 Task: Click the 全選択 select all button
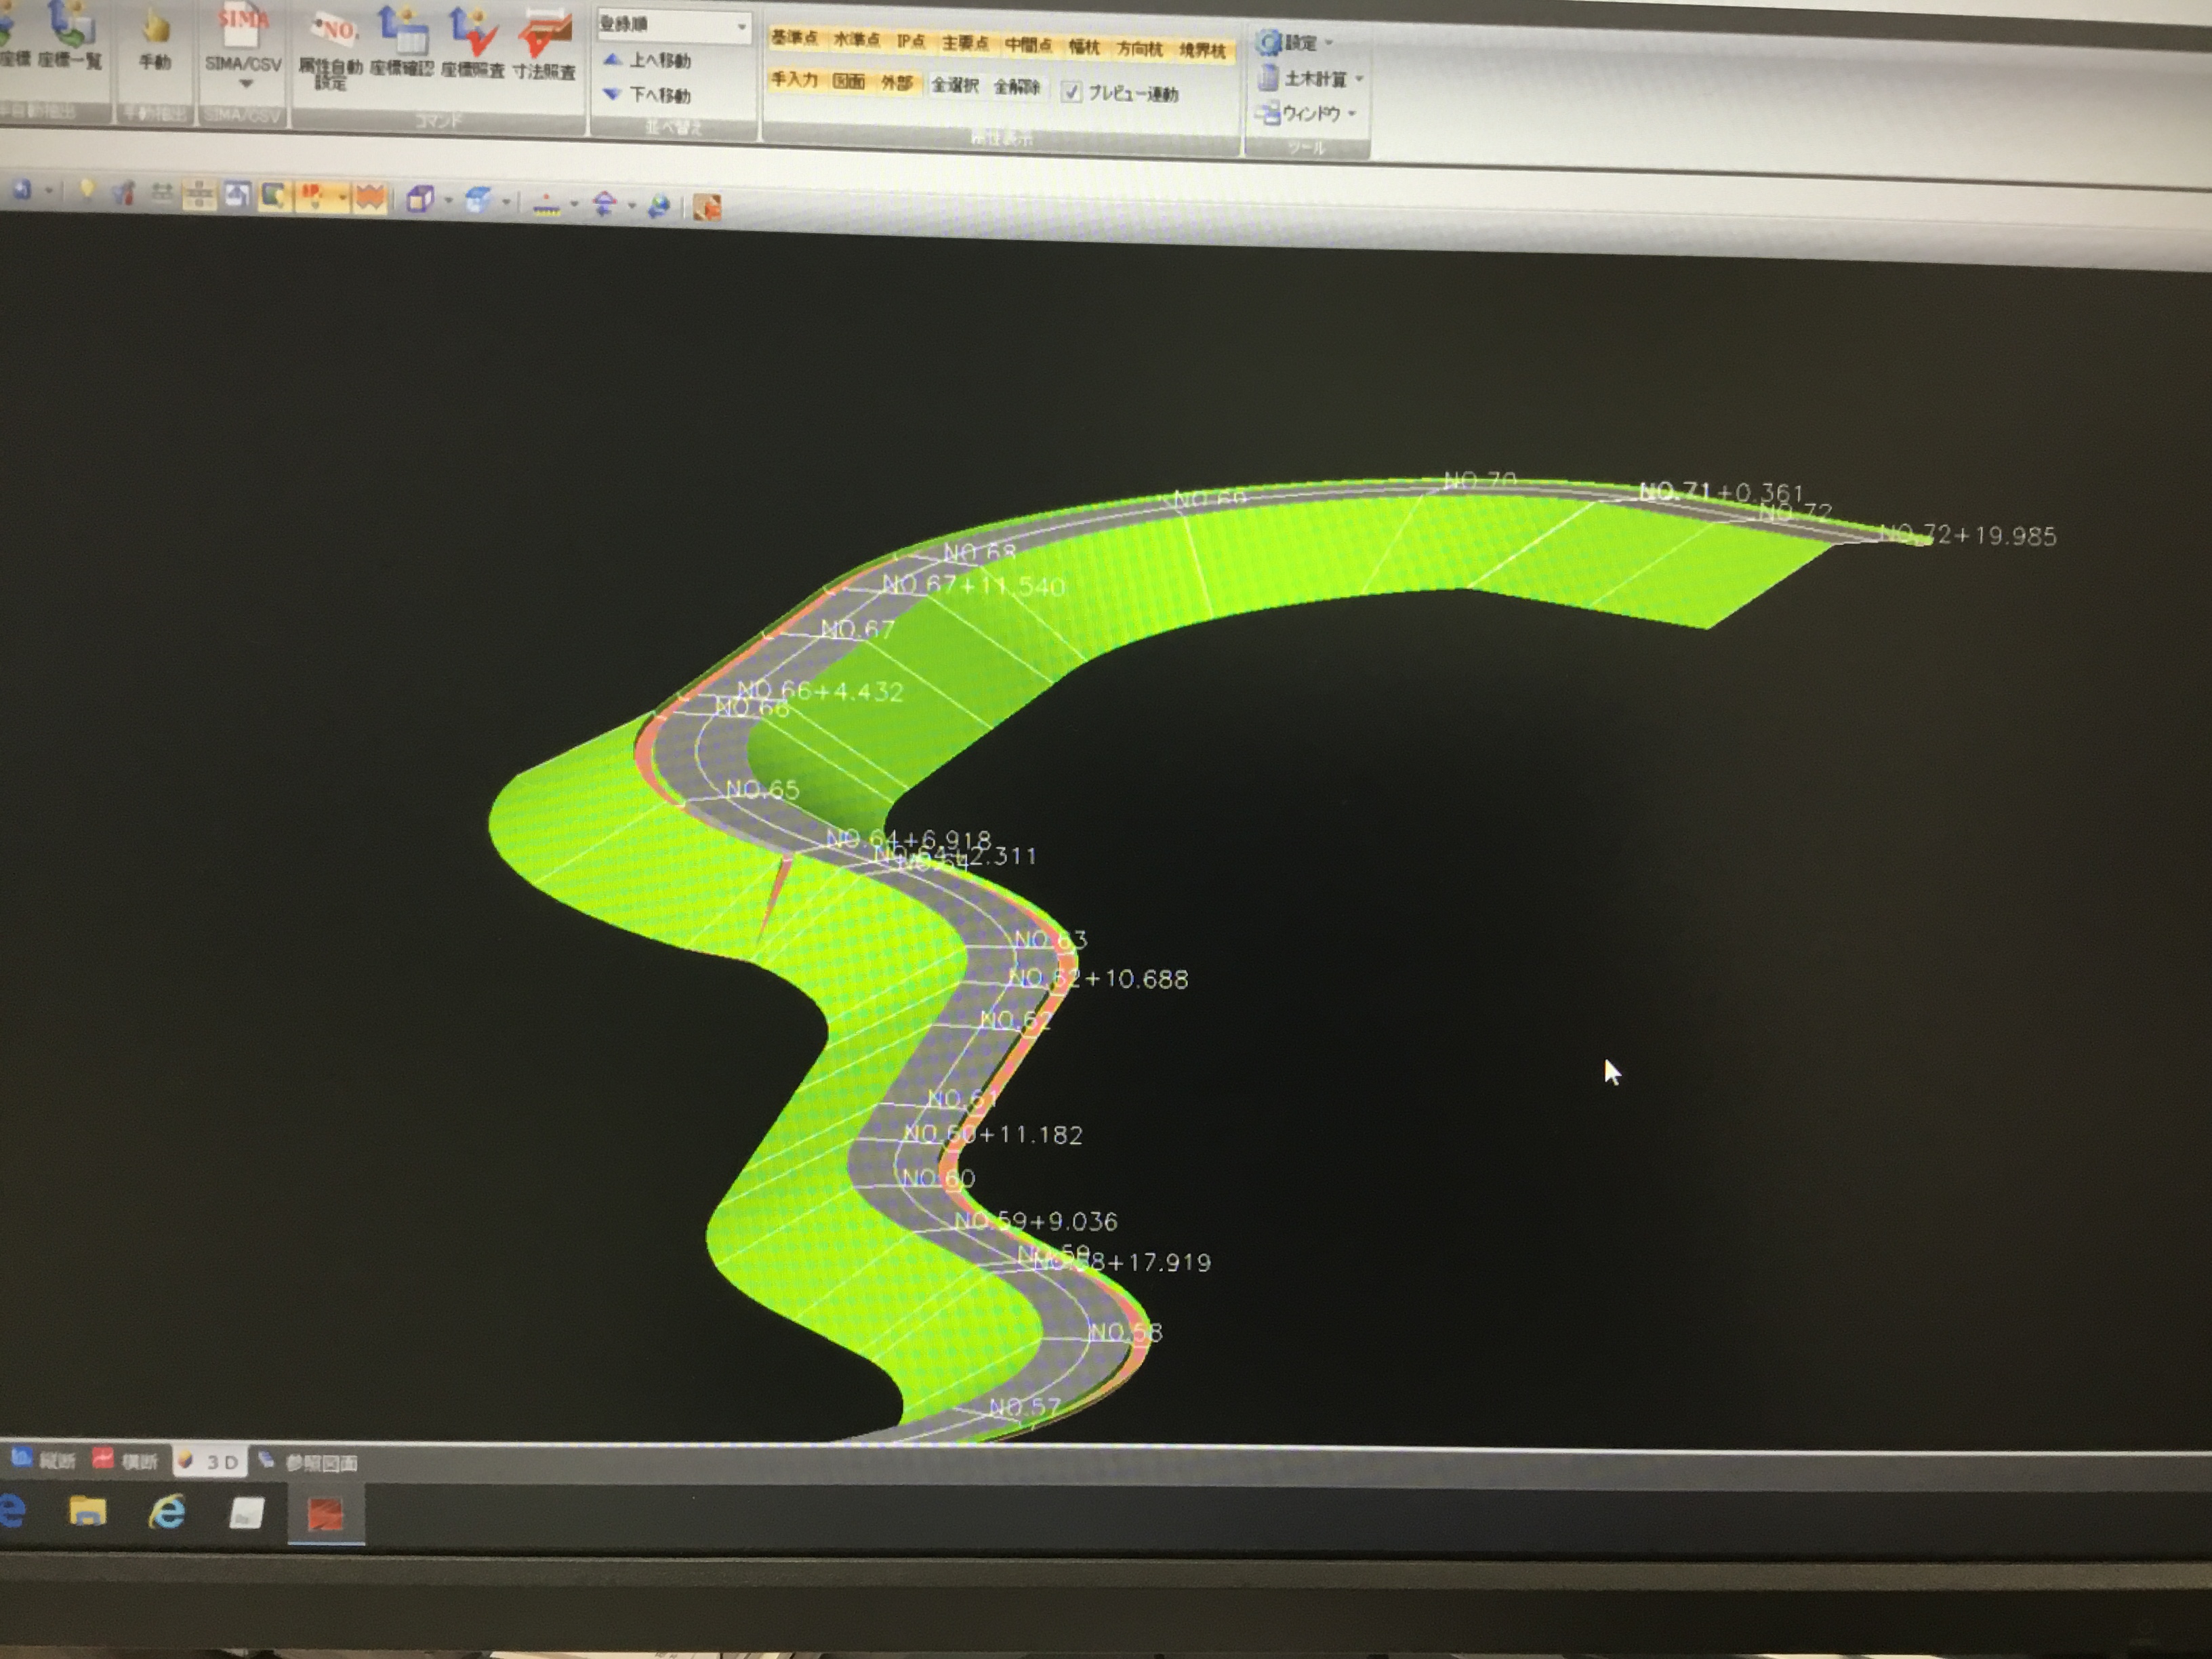point(955,85)
